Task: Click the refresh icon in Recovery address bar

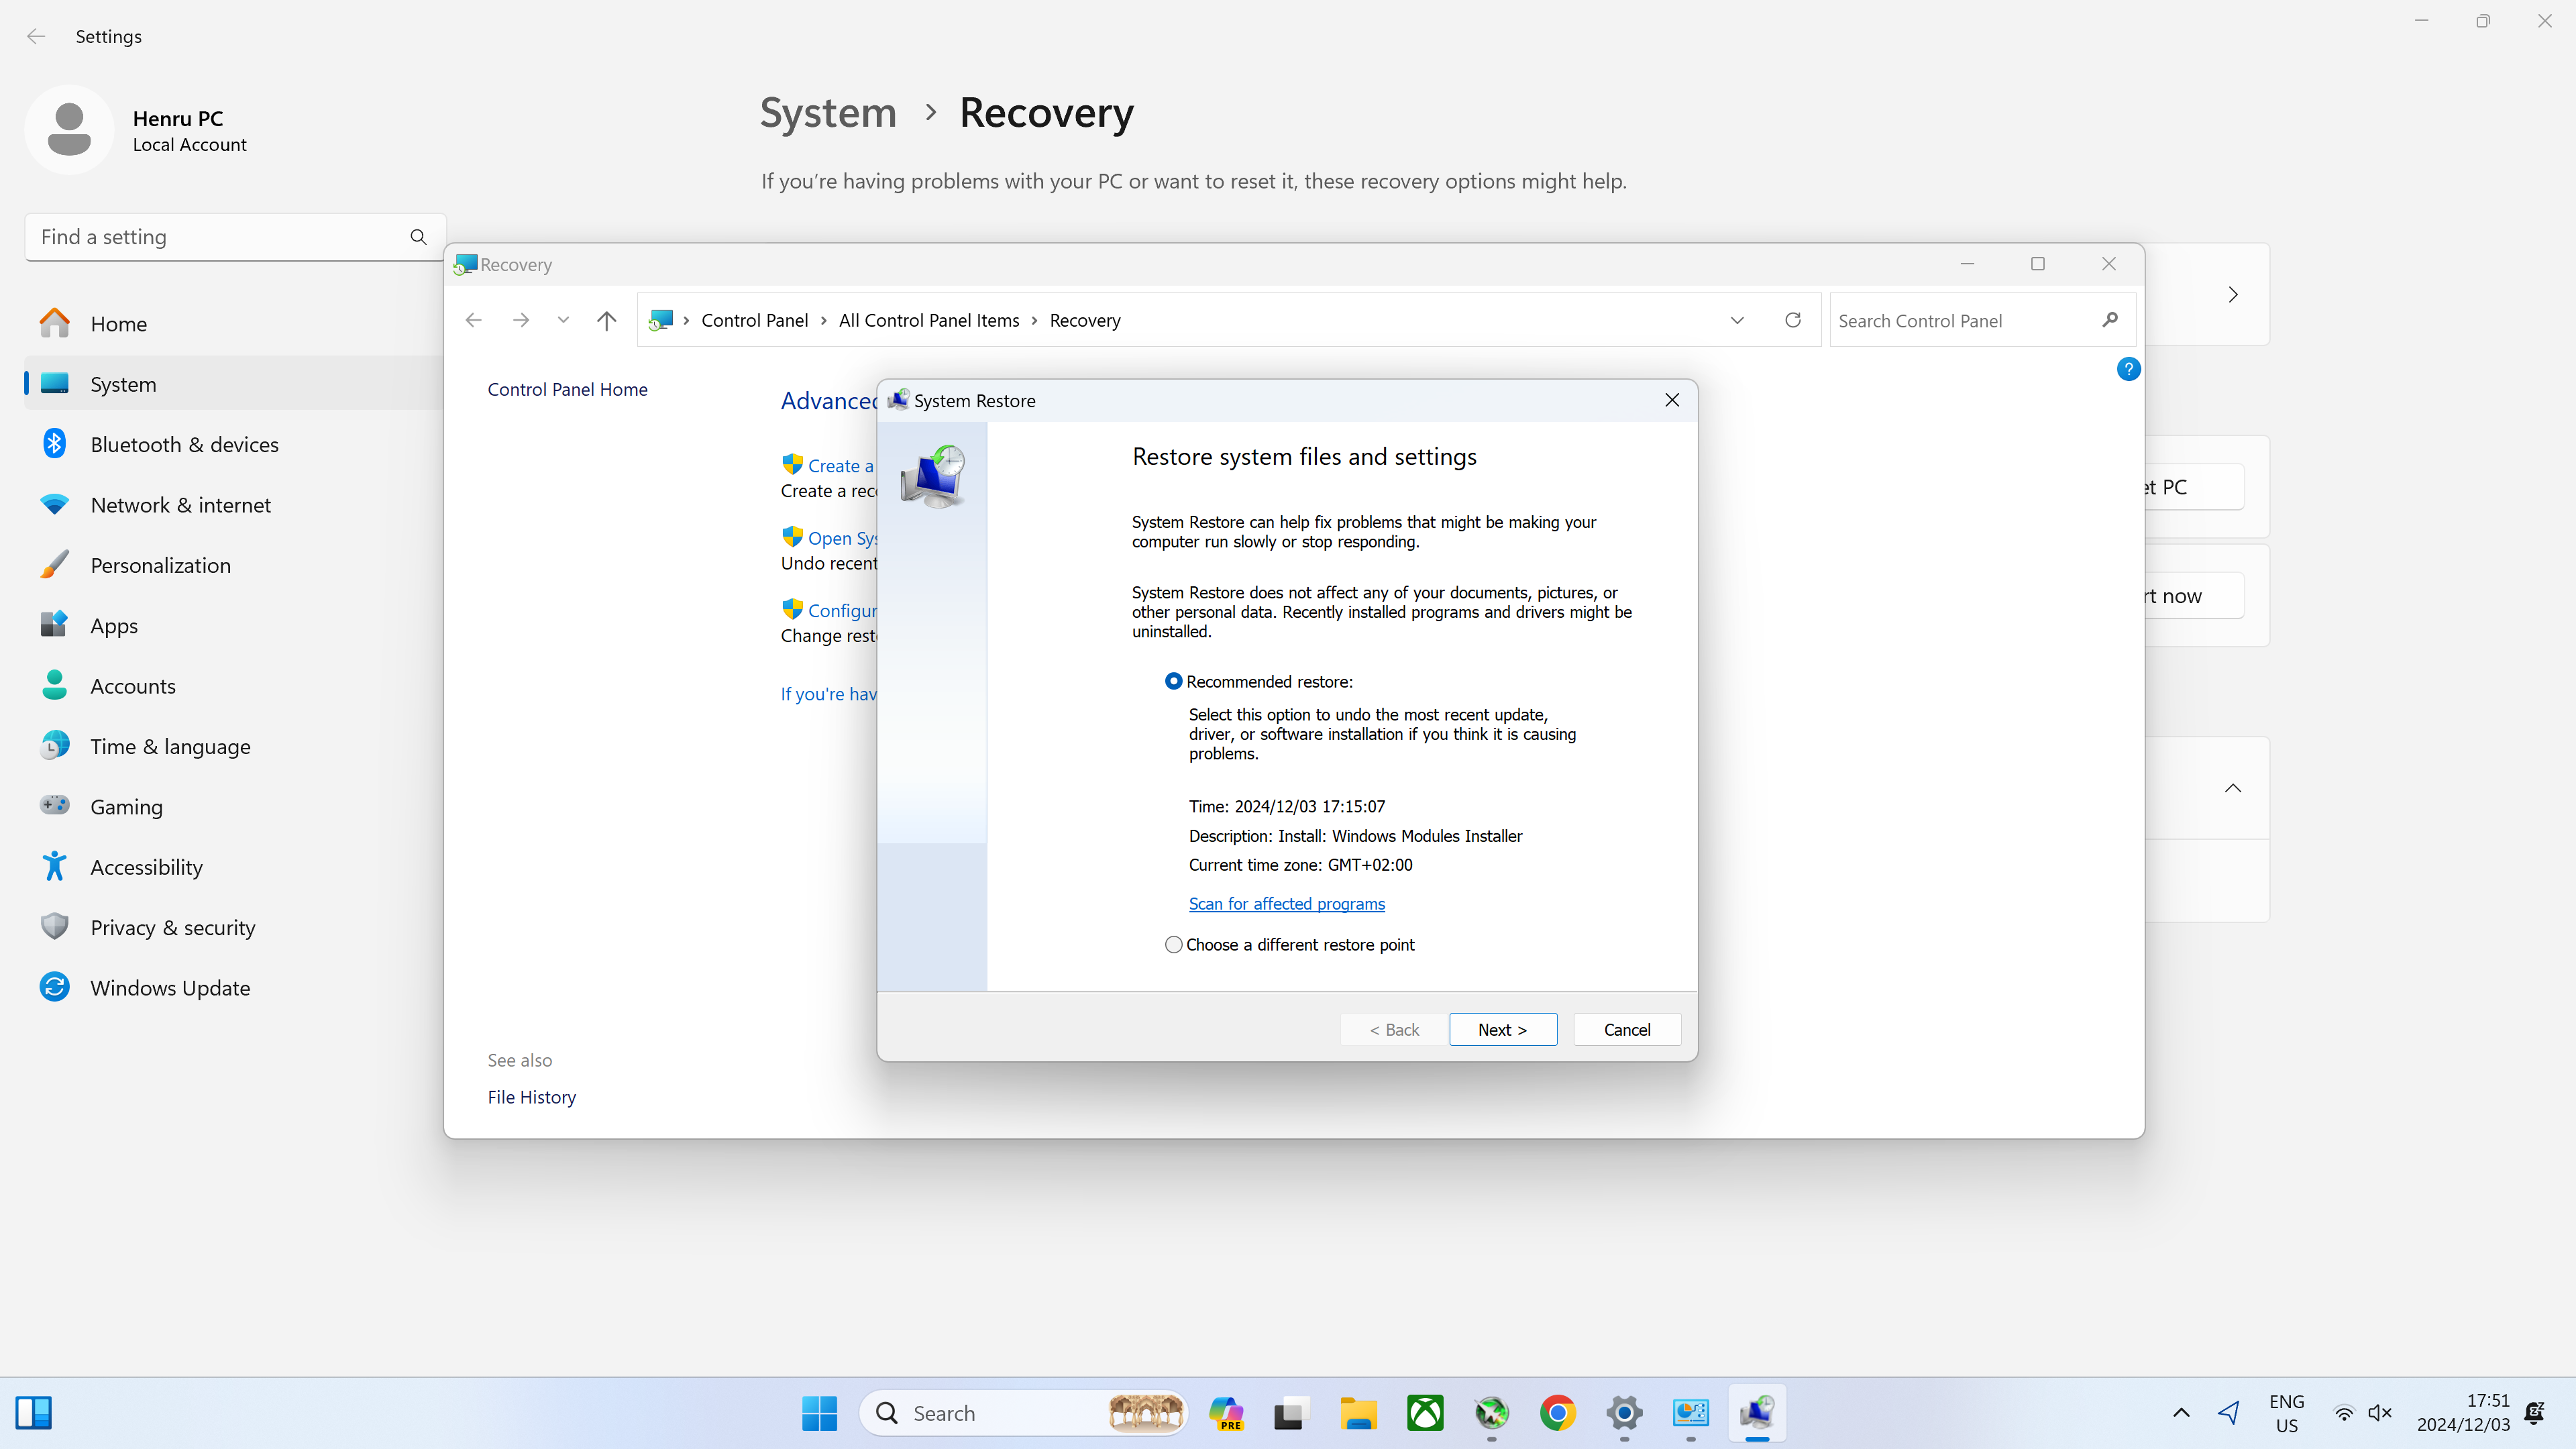Action: coord(1793,320)
